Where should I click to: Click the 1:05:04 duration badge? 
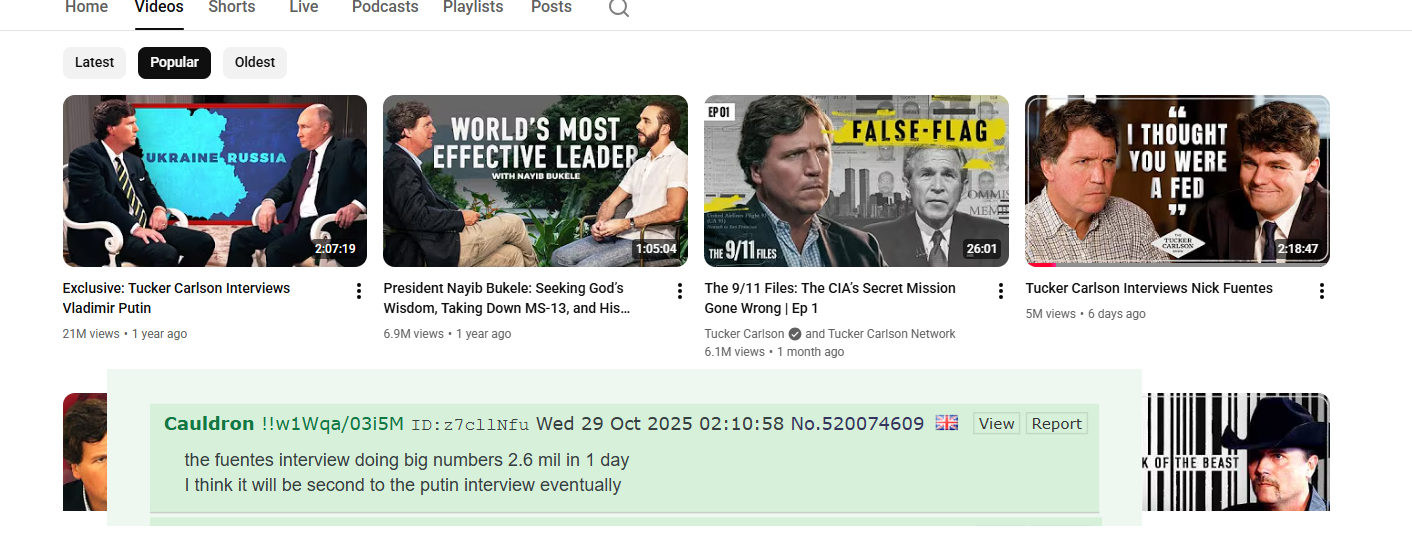click(656, 249)
